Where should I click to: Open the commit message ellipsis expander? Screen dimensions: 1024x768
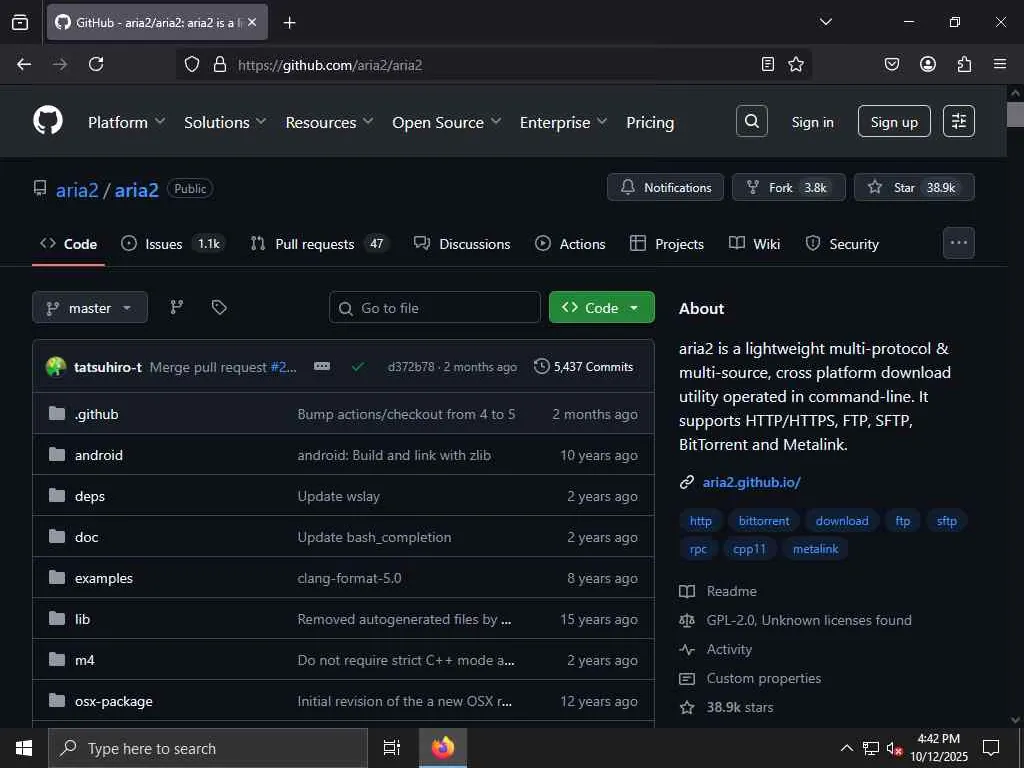(x=322, y=366)
